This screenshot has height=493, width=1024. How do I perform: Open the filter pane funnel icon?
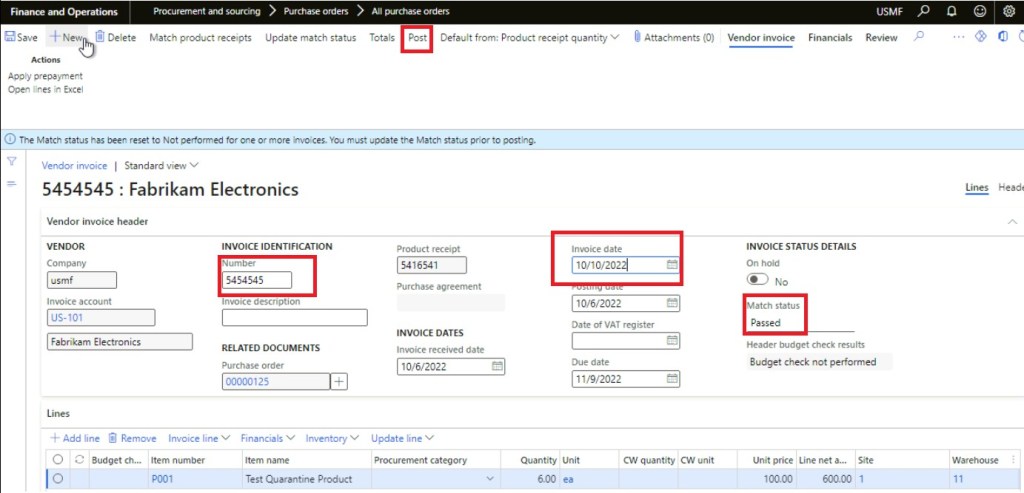pos(12,162)
